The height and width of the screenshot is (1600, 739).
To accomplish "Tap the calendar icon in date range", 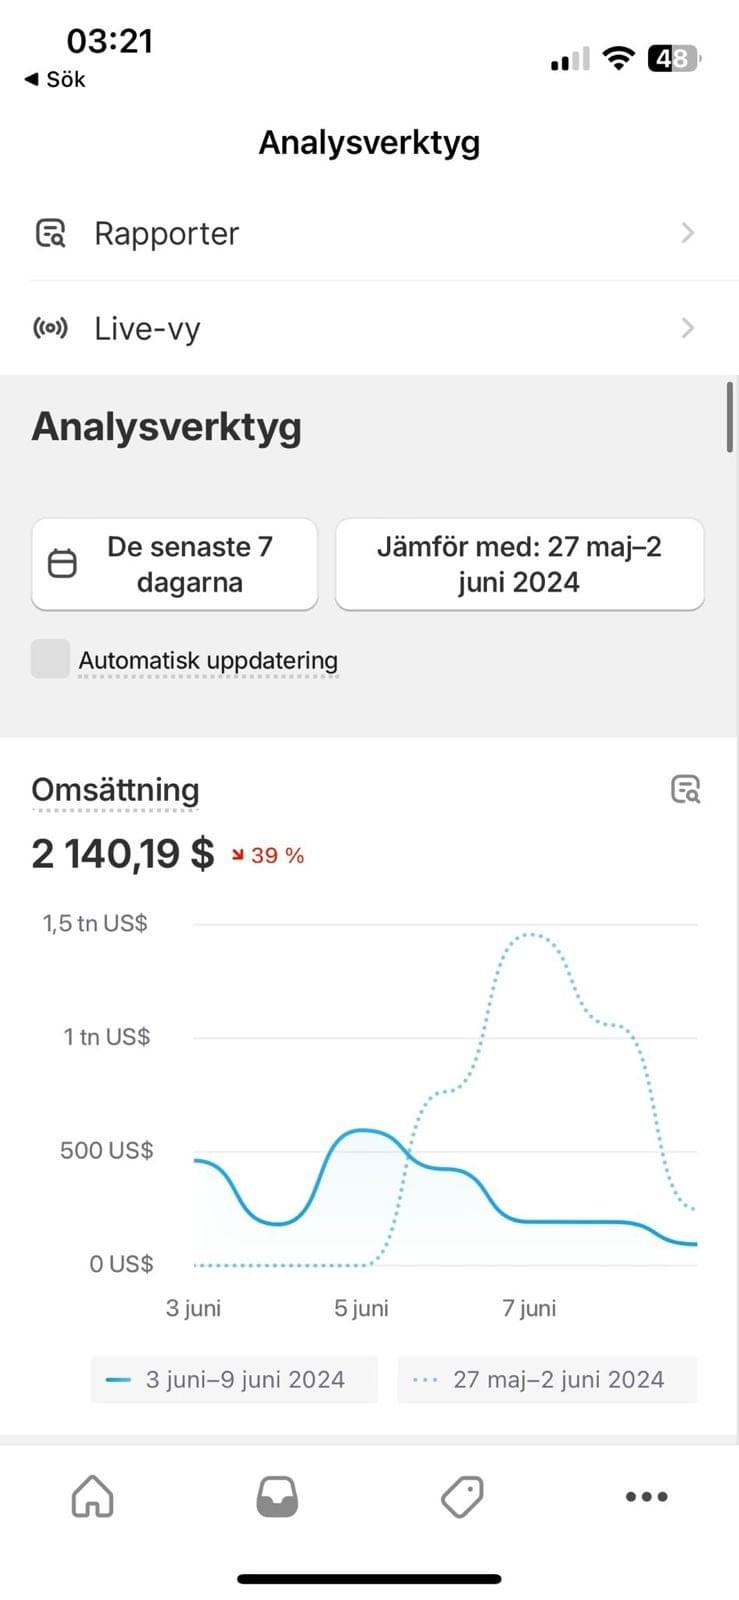I will pos(62,564).
